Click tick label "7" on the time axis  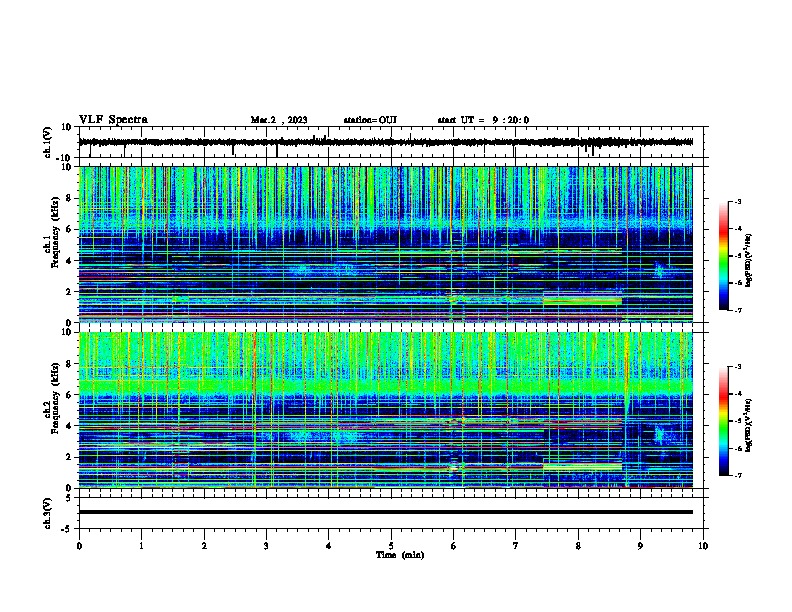(x=516, y=546)
